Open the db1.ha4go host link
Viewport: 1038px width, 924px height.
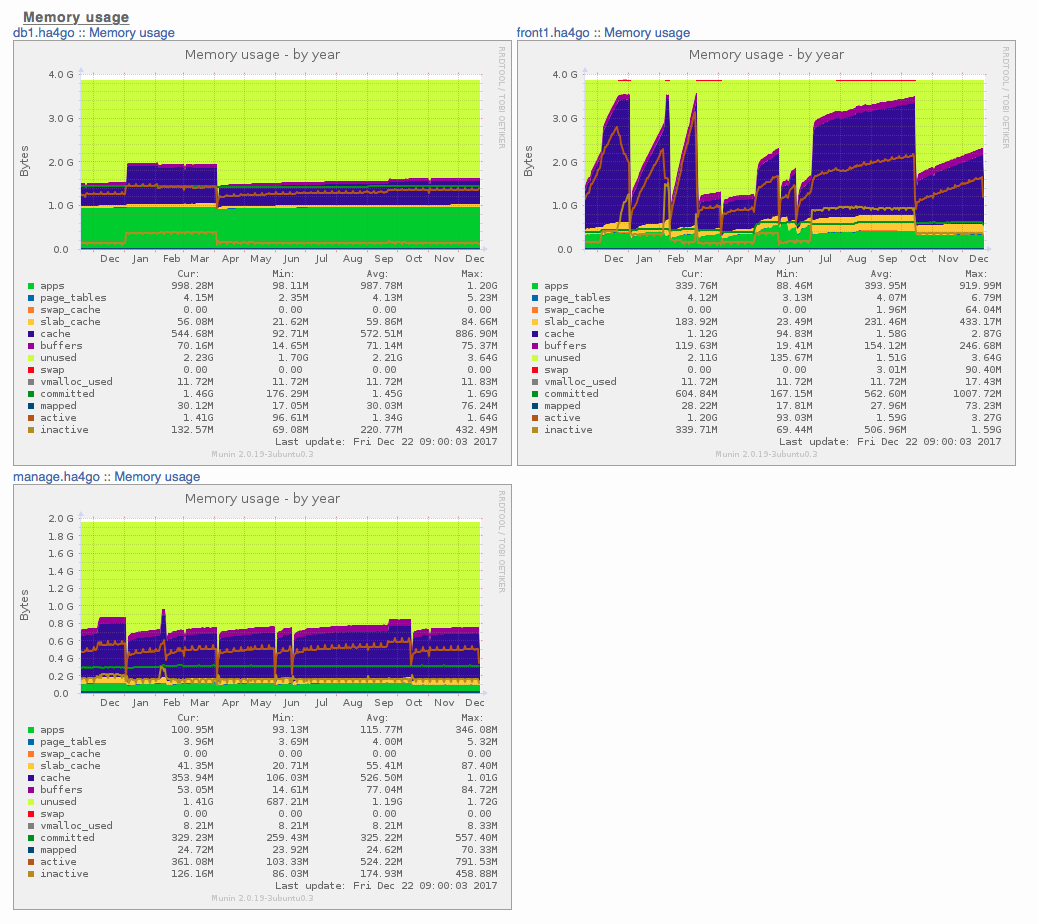point(44,32)
